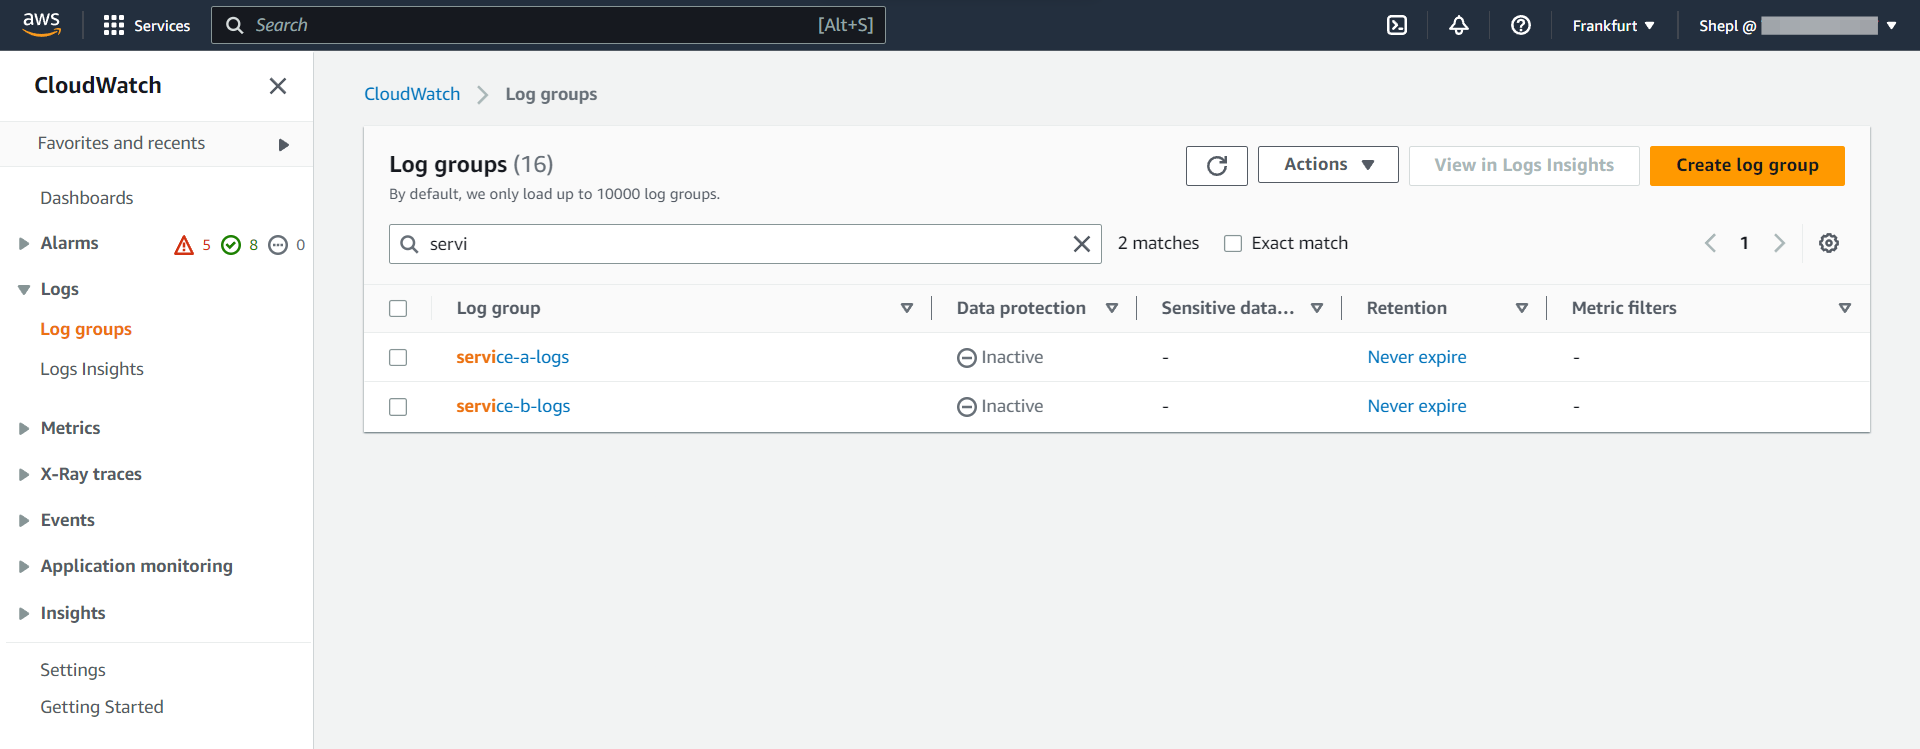Open the Actions dropdown

[x=1328, y=165]
